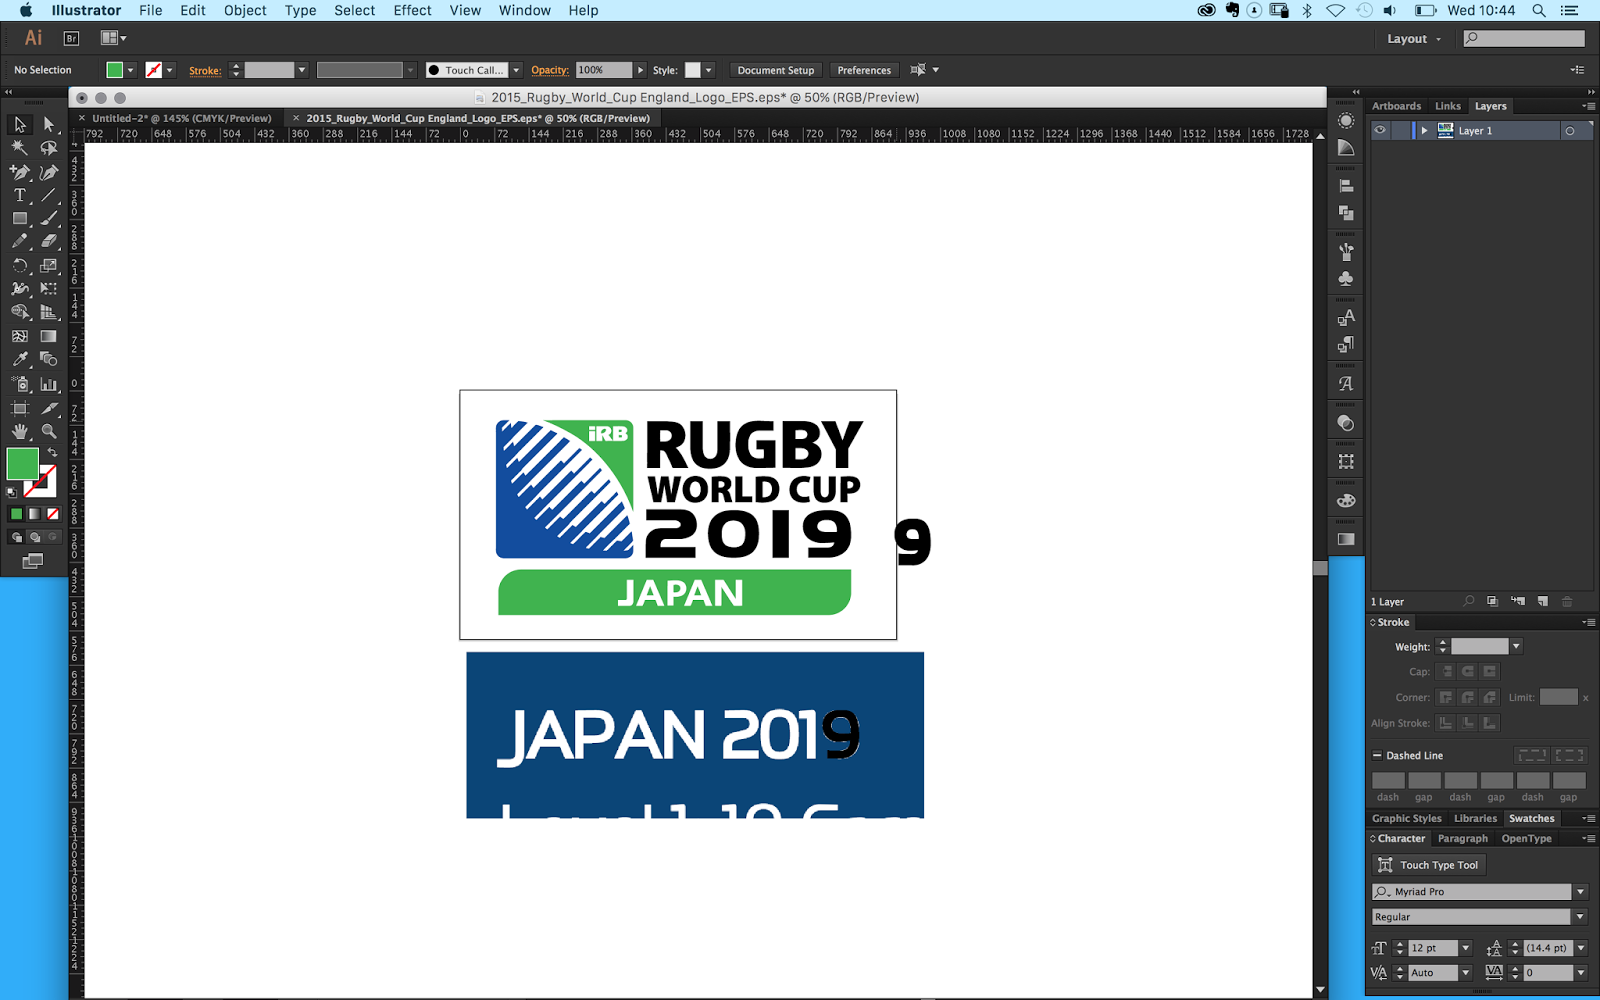Click target circle for Layer 1
The height and width of the screenshot is (1000, 1600).
click(1570, 131)
